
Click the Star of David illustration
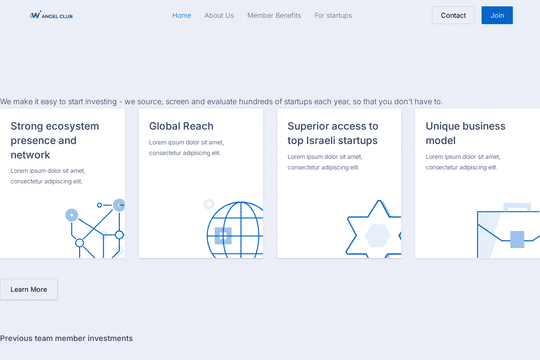coord(373,229)
